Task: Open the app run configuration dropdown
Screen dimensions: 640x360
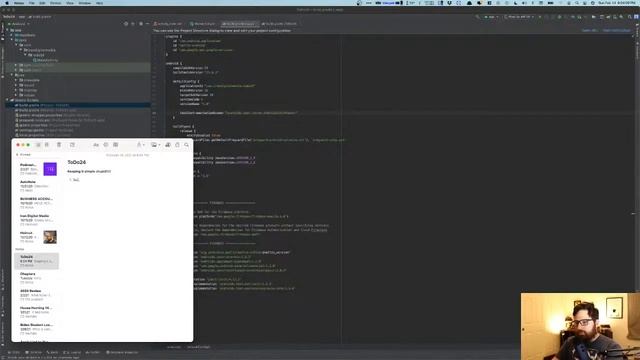Action: pyautogui.click(x=491, y=17)
